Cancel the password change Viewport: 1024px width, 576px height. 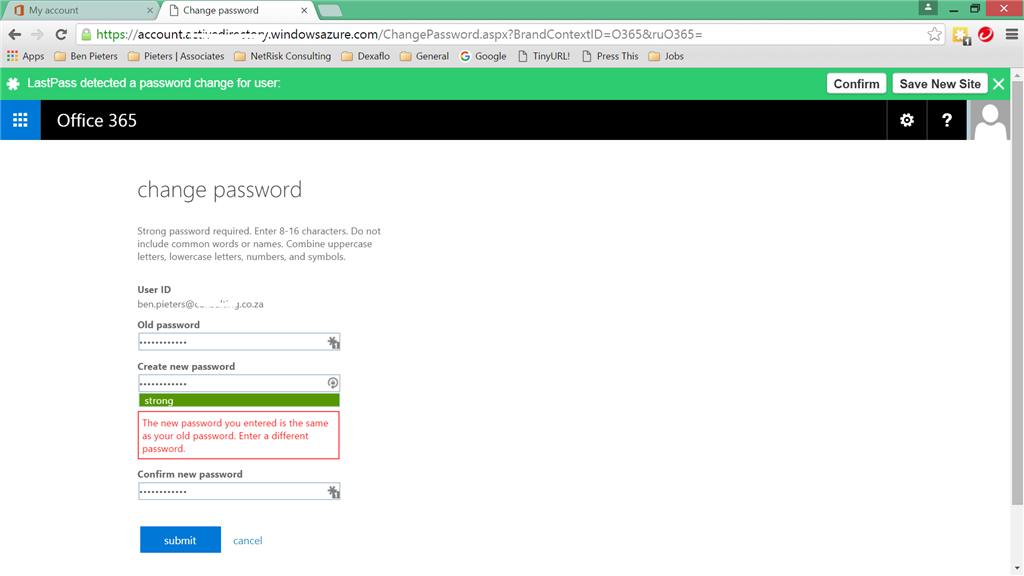pos(248,541)
